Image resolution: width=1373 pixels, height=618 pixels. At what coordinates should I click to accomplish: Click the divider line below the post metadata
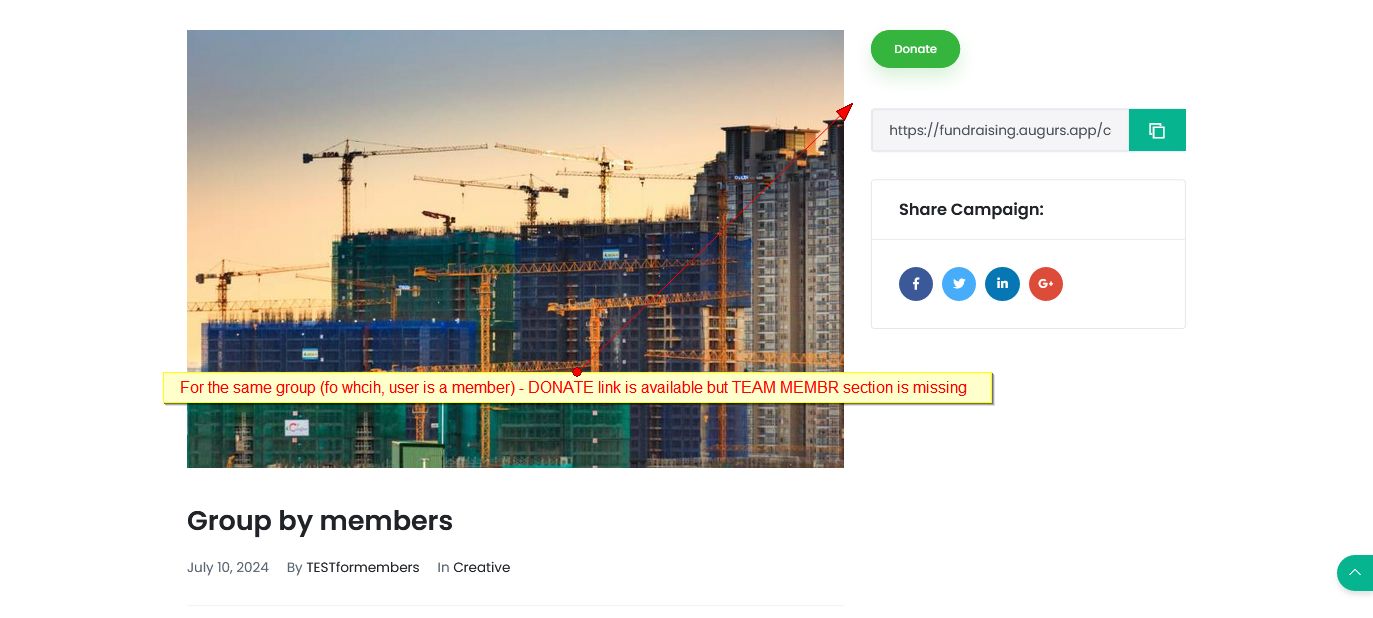tap(515, 605)
